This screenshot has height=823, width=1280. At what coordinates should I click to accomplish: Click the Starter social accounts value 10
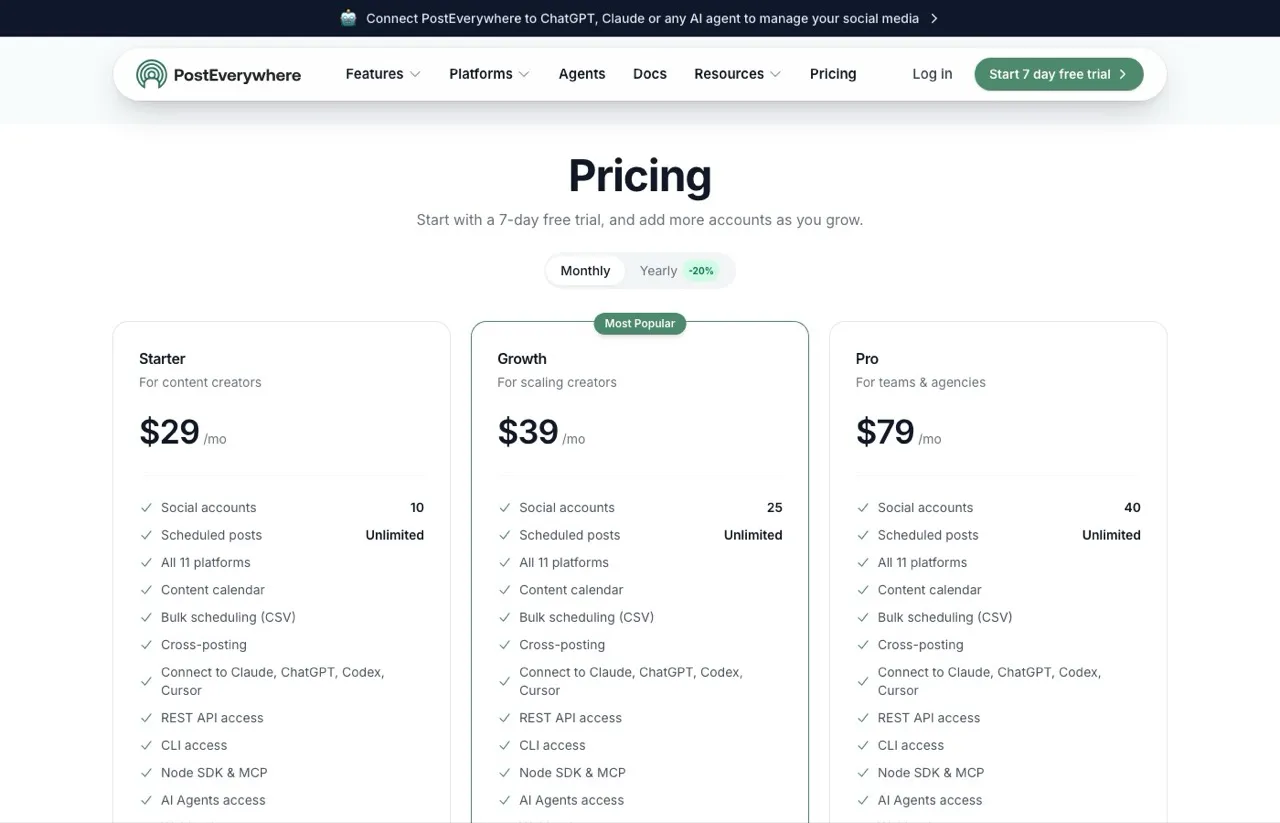pyautogui.click(x=417, y=508)
